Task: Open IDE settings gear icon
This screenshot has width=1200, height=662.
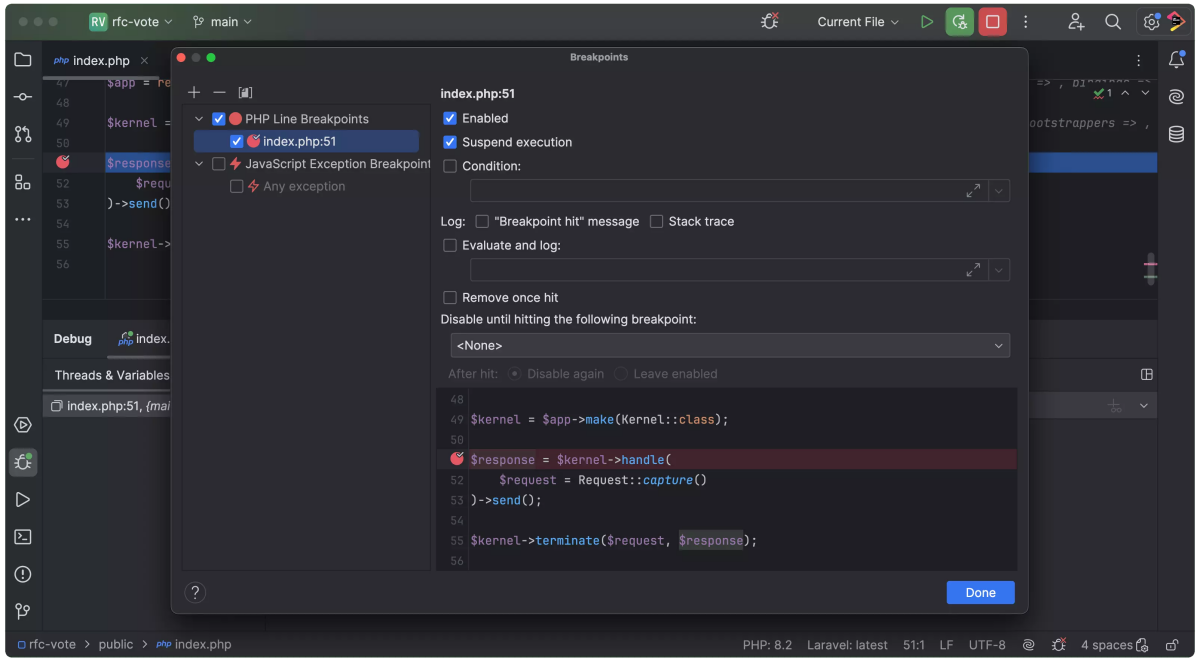Action: [x=1151, y=22]
